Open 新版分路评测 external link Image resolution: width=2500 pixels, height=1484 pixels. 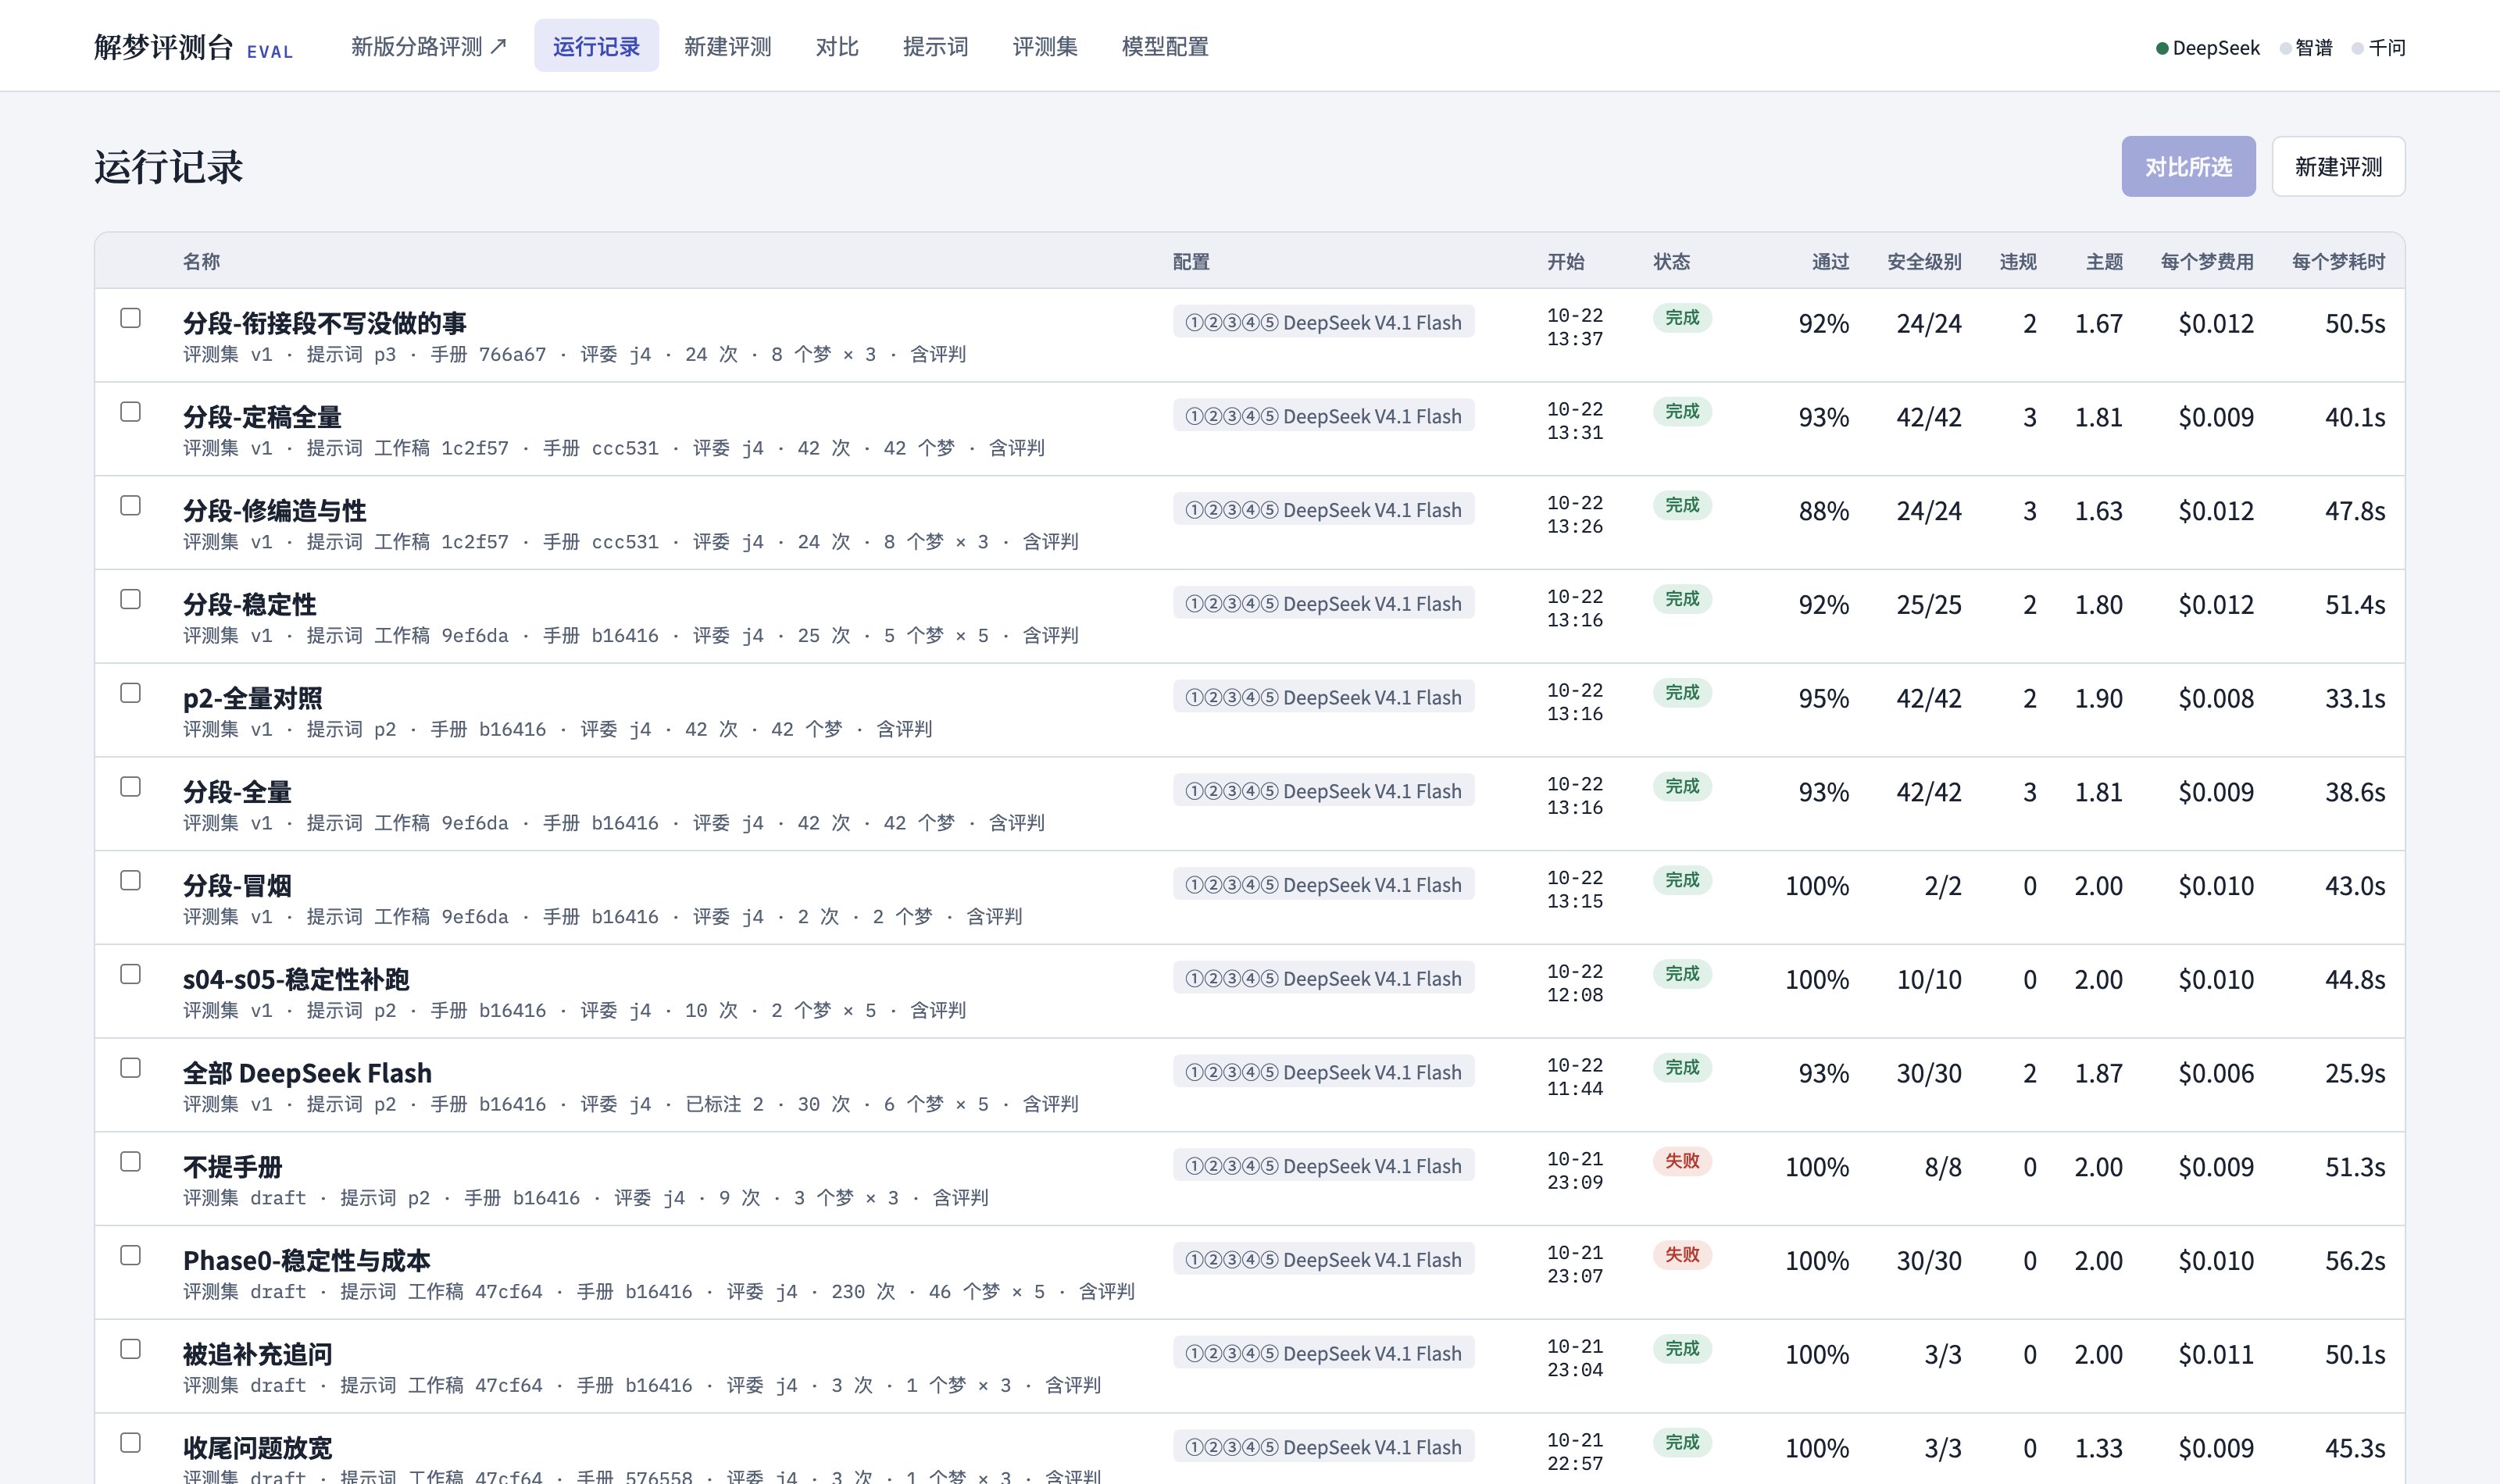pyautogui.click(x=429, y=46)
